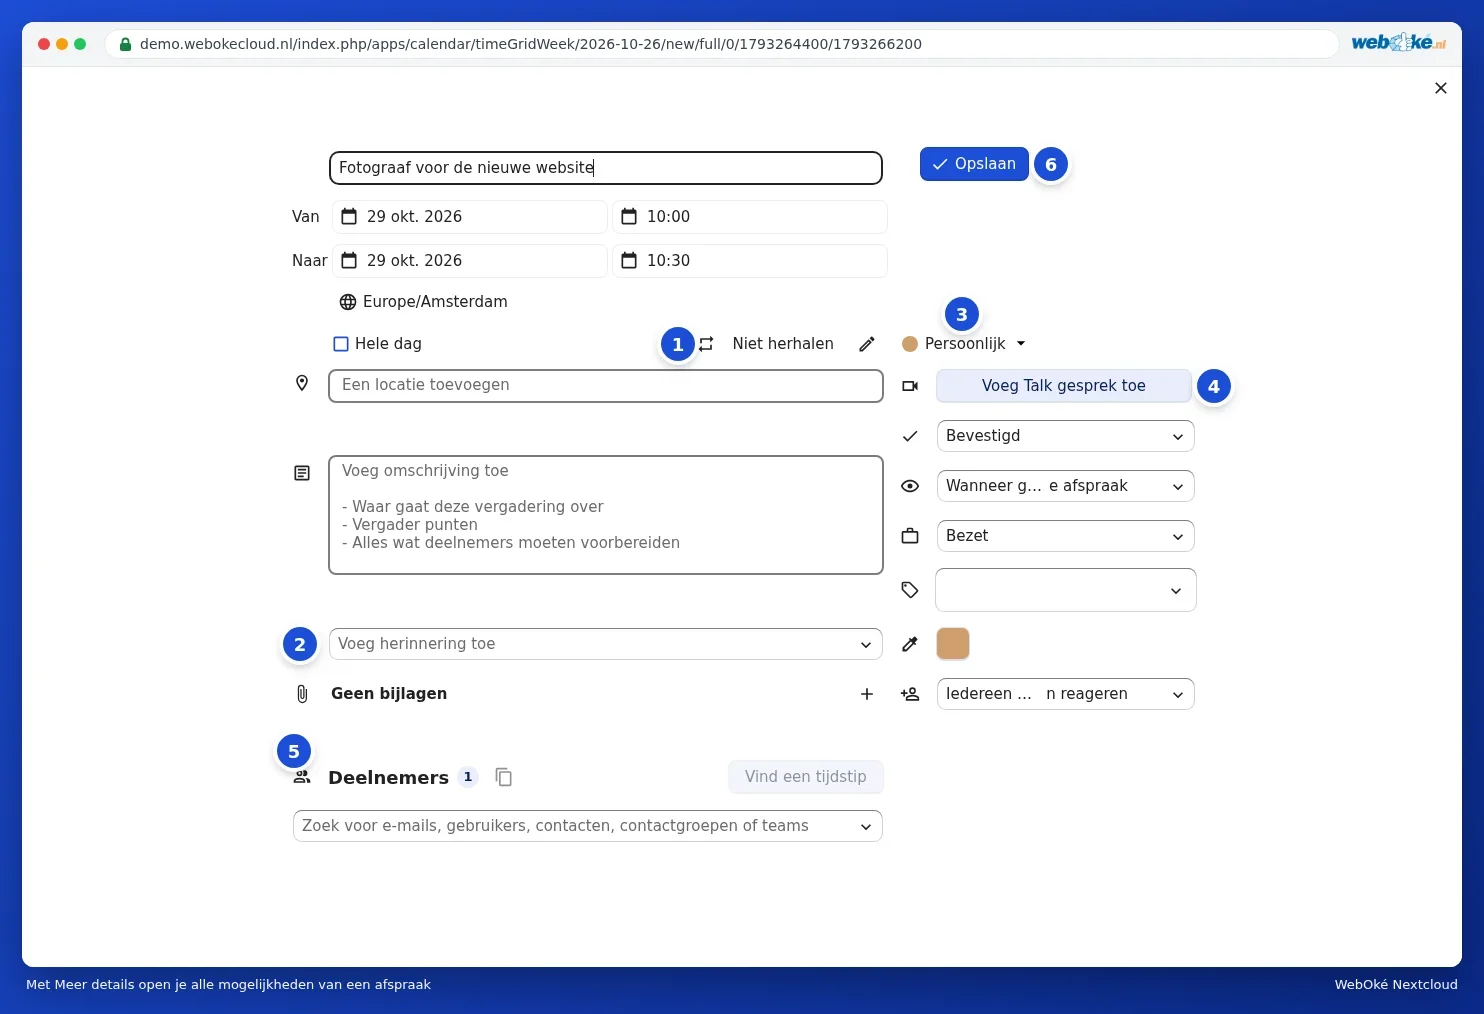
Task: Click the Van start time 10:00 field
Action: (x=750, y=217)
